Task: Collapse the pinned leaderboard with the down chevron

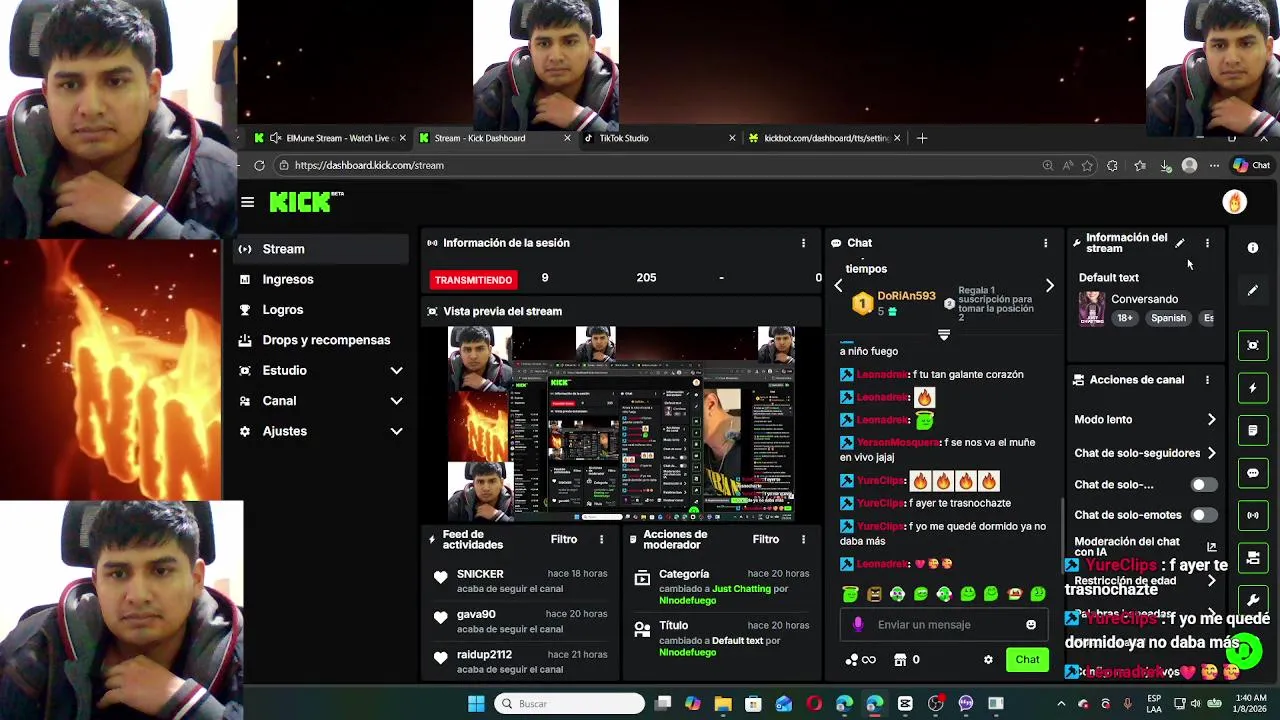Action: click(943, 335)
